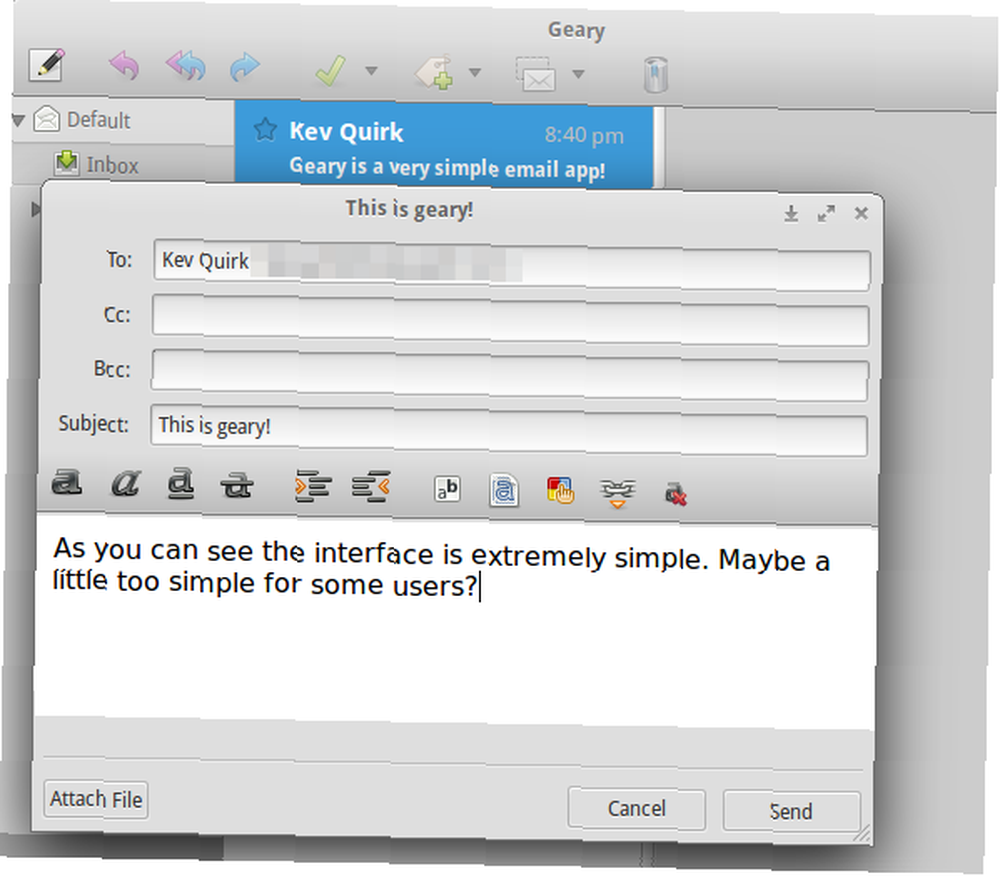Toggle strikethrough formatting

point(237,485)
